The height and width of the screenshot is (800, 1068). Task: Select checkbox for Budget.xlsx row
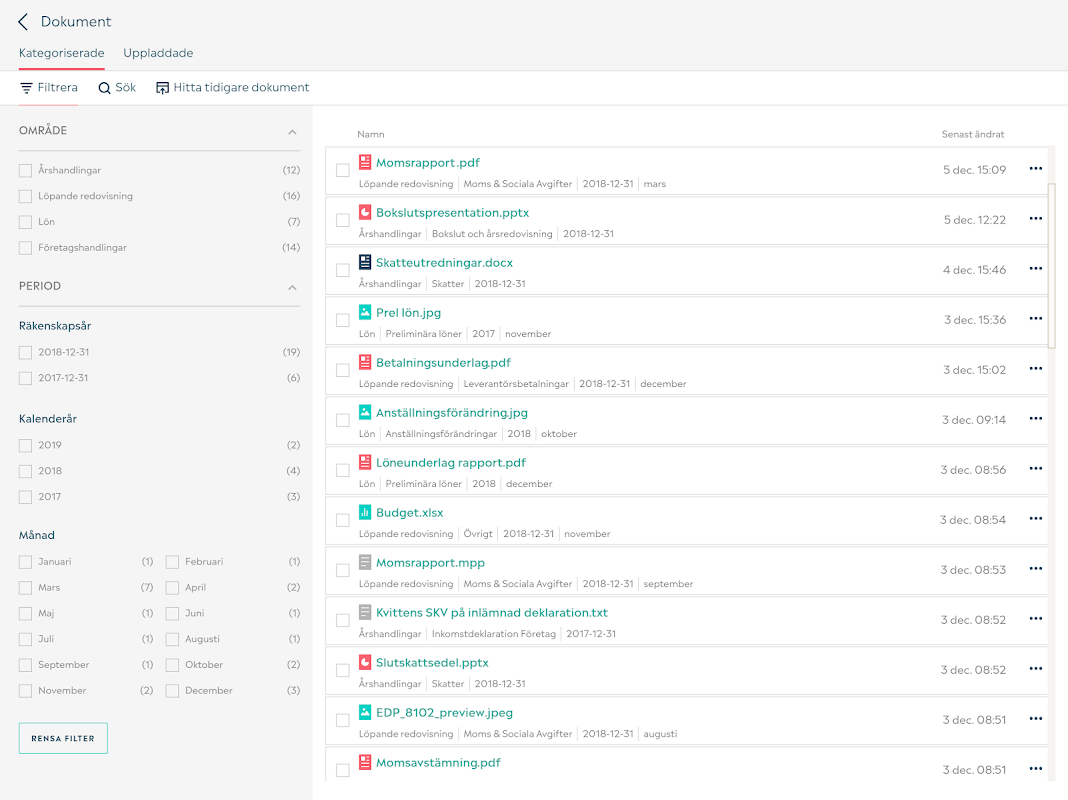343,520
